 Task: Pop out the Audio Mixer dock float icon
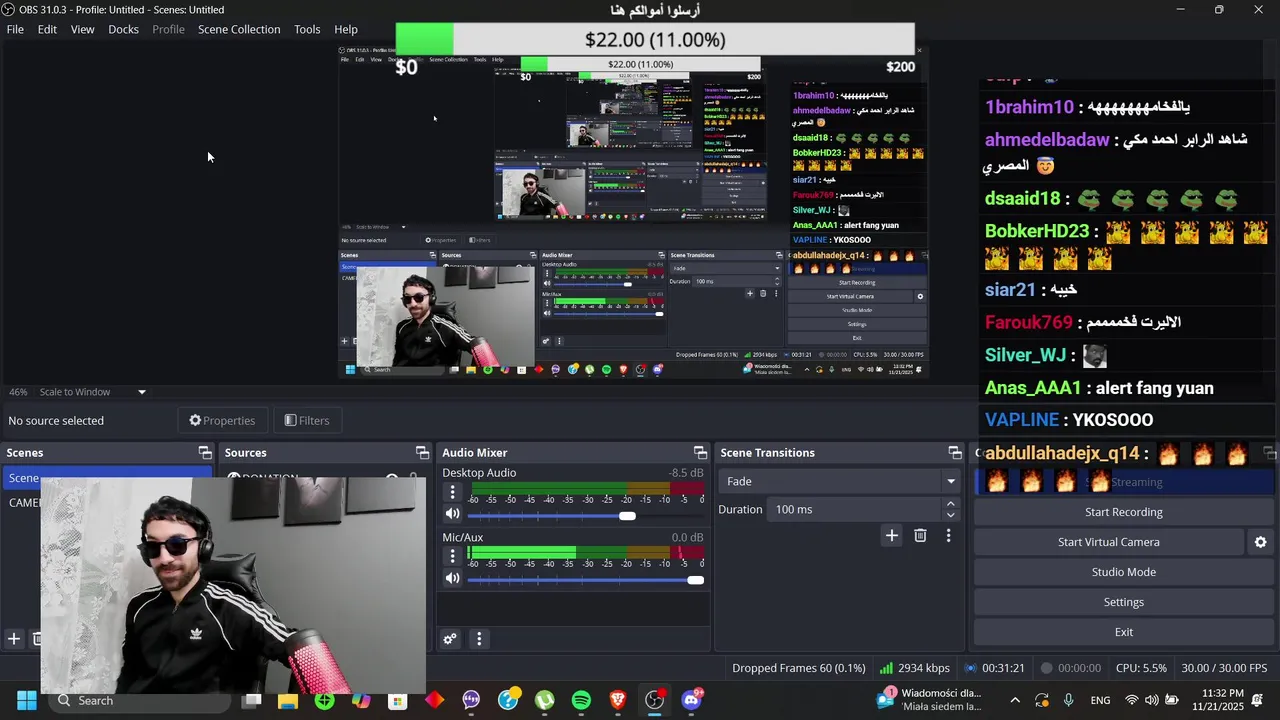pyautogui.click(x=700, y=453)
